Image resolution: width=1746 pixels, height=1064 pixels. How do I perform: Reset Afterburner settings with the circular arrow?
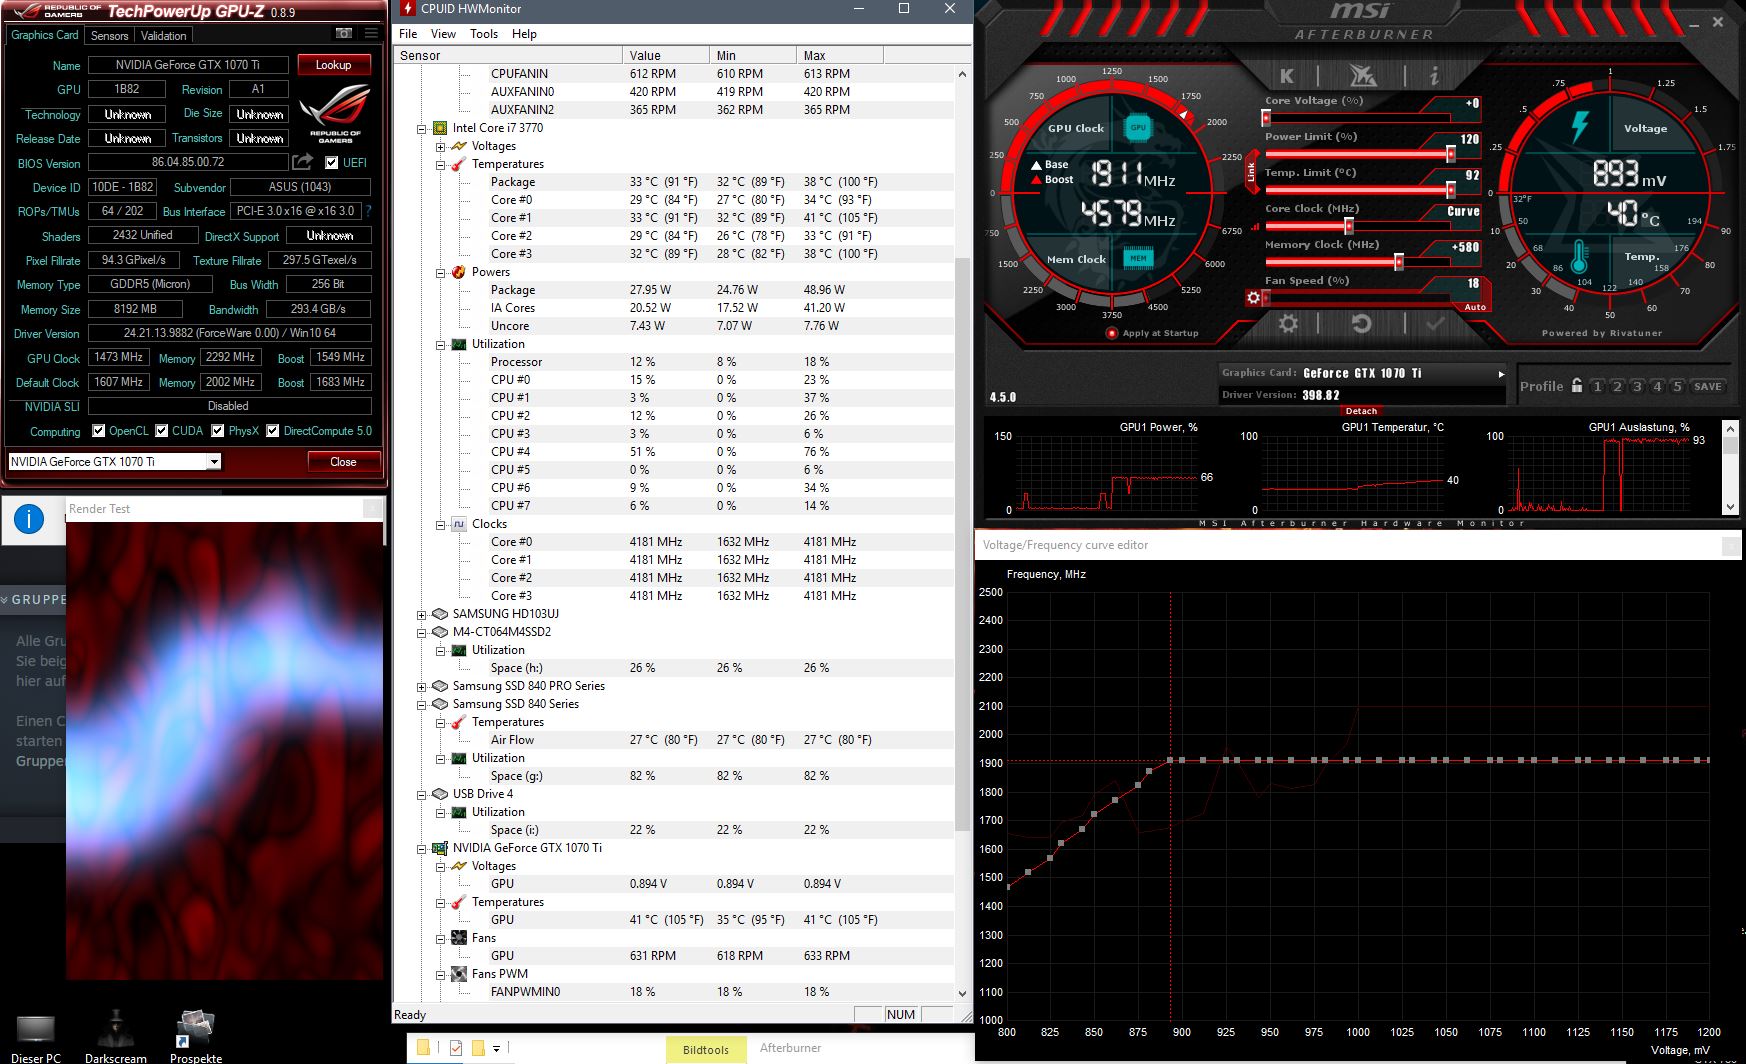pos(1361,323)
